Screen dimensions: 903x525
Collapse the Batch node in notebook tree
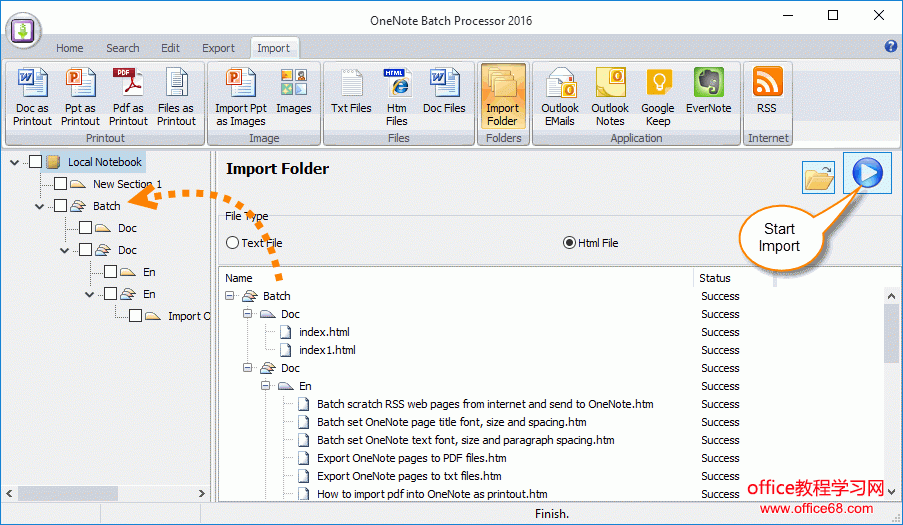[x=39, y=206]
